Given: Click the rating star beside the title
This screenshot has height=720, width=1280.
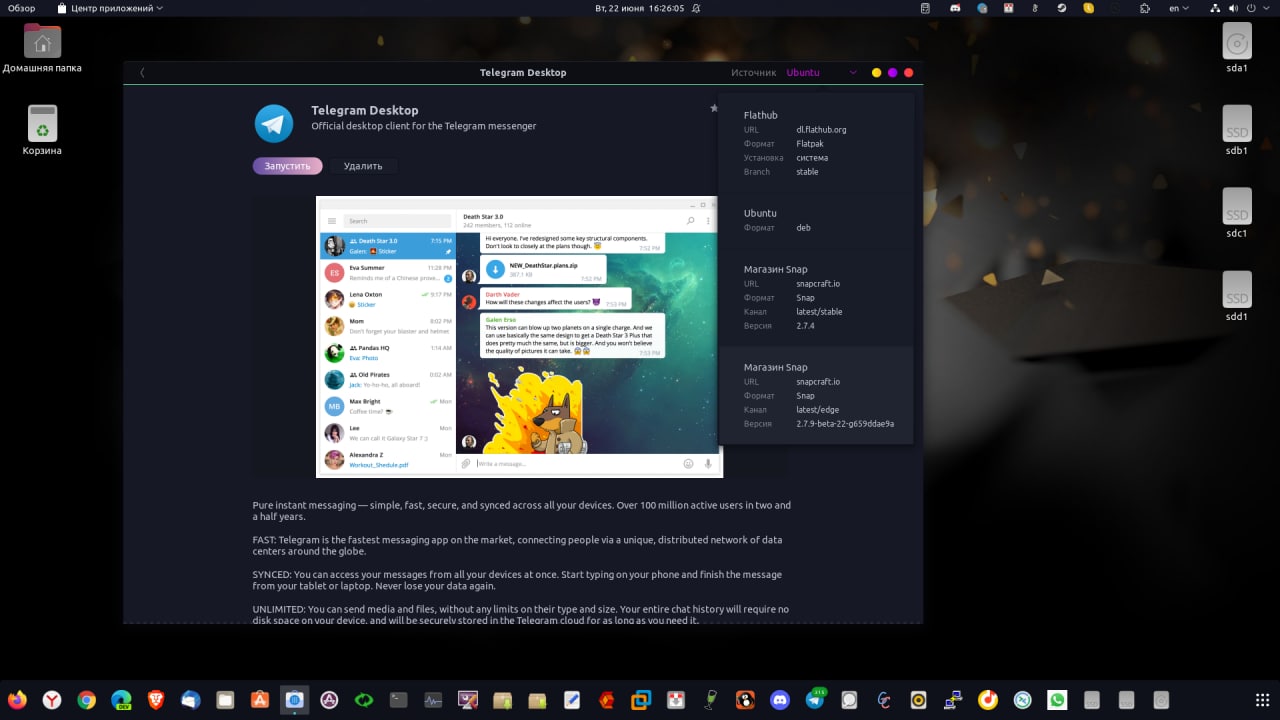Looking at the screenshot, I should coord(714,108).
